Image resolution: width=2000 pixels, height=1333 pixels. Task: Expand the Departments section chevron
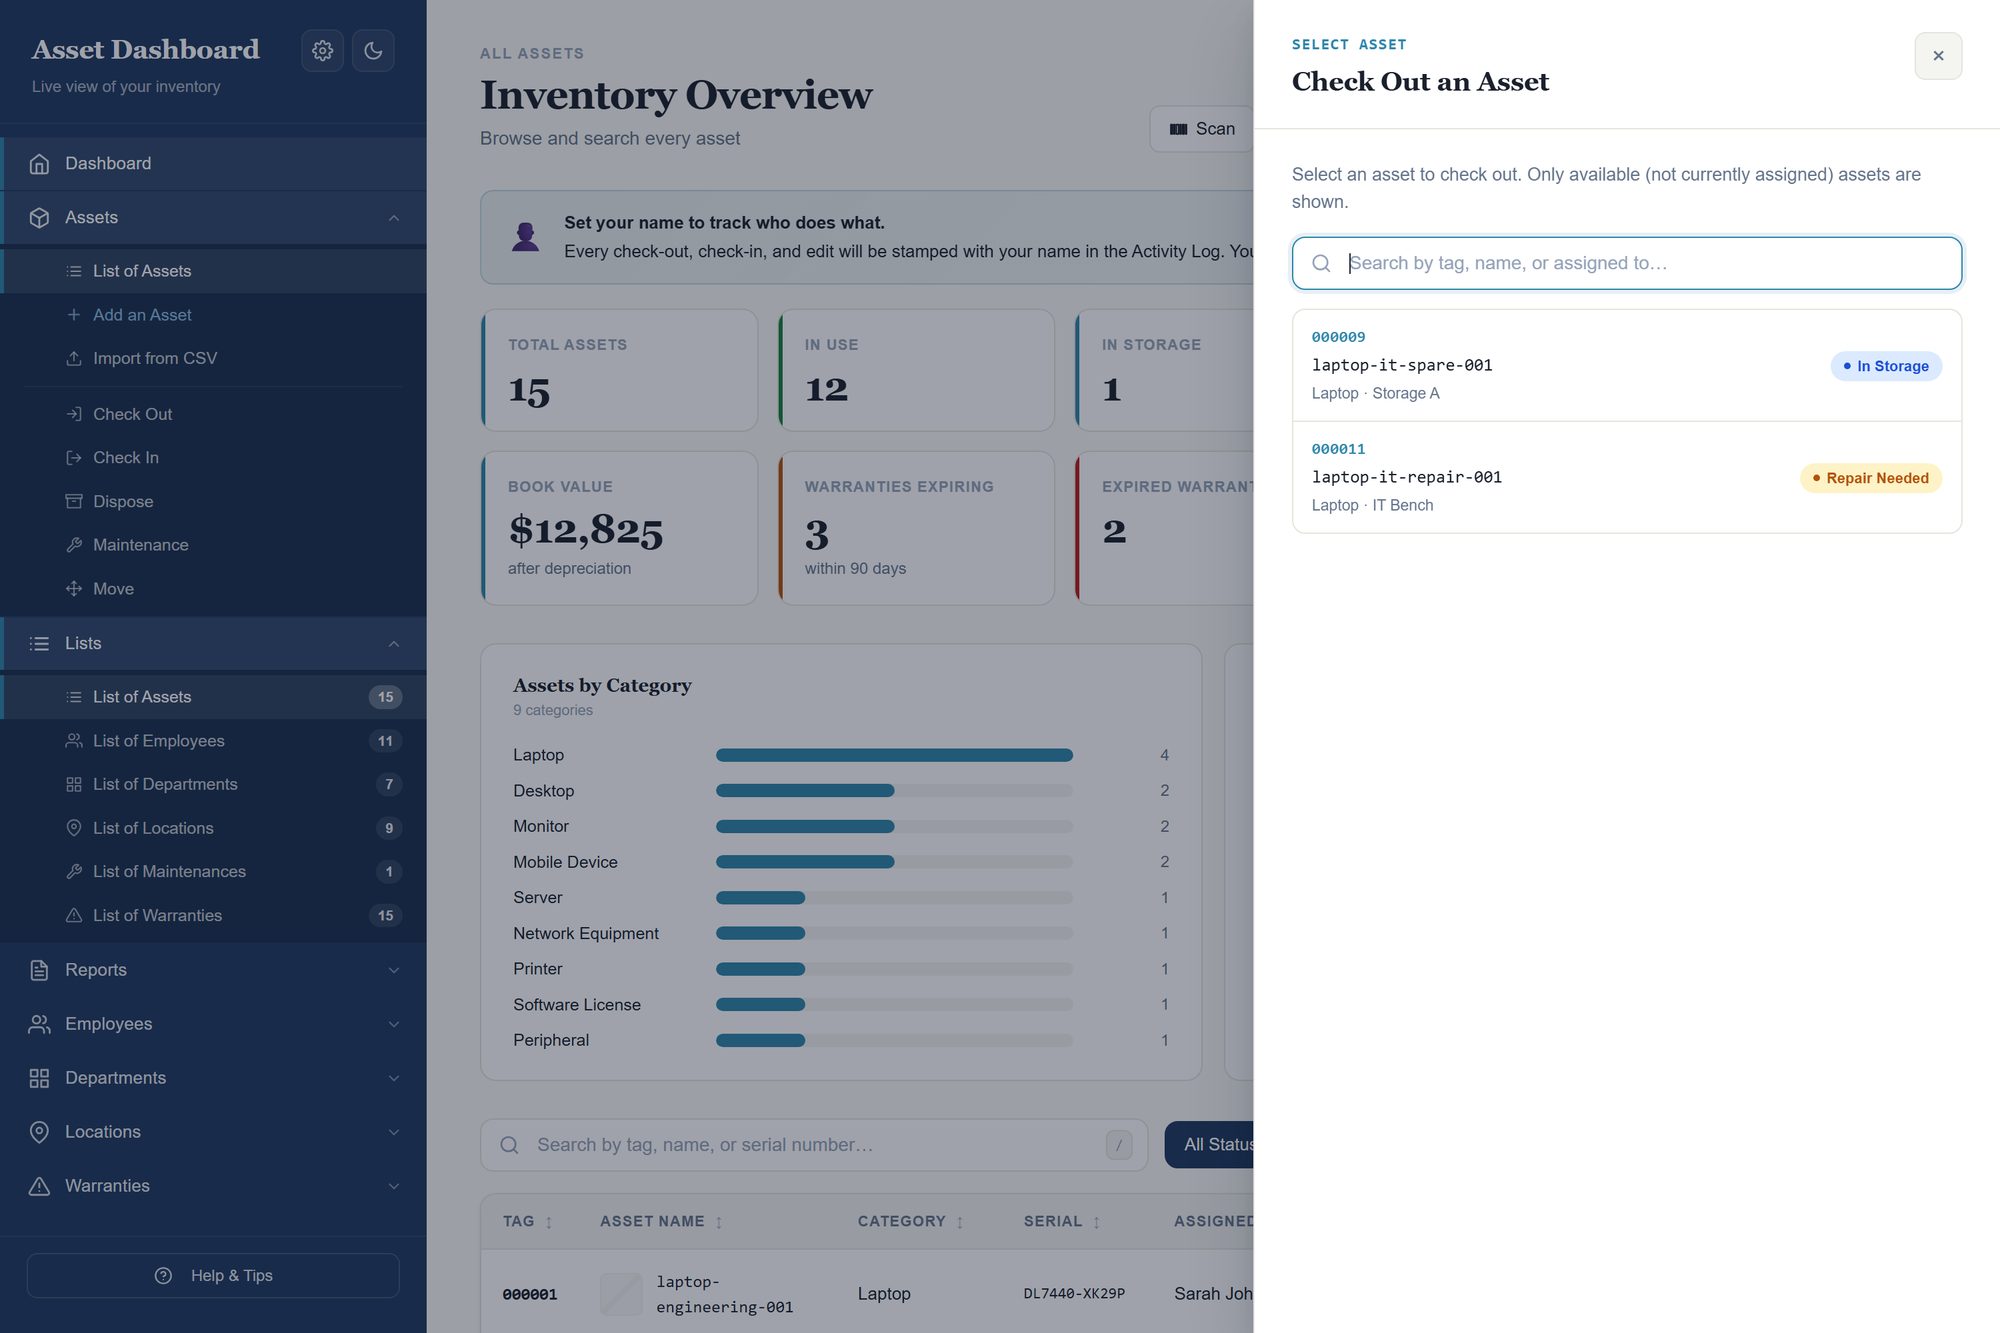click(x=394, y=1078)
